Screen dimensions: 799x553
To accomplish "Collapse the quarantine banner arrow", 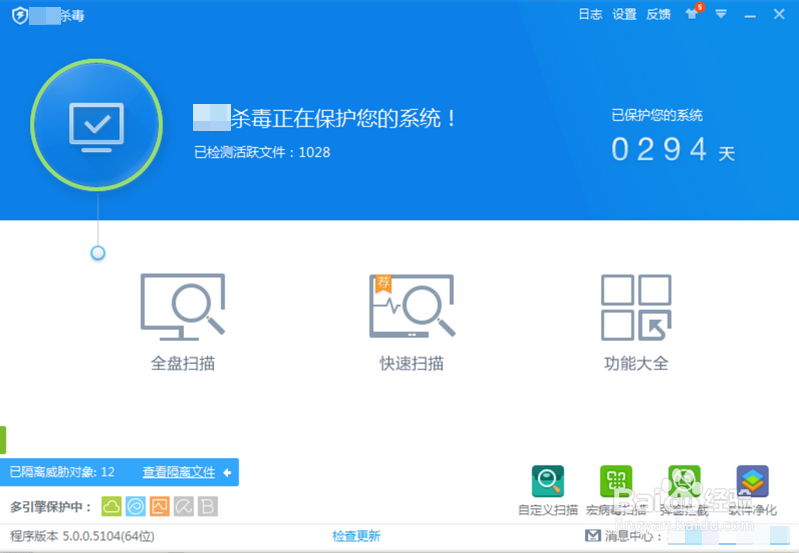I will click(x=227, y=472).
